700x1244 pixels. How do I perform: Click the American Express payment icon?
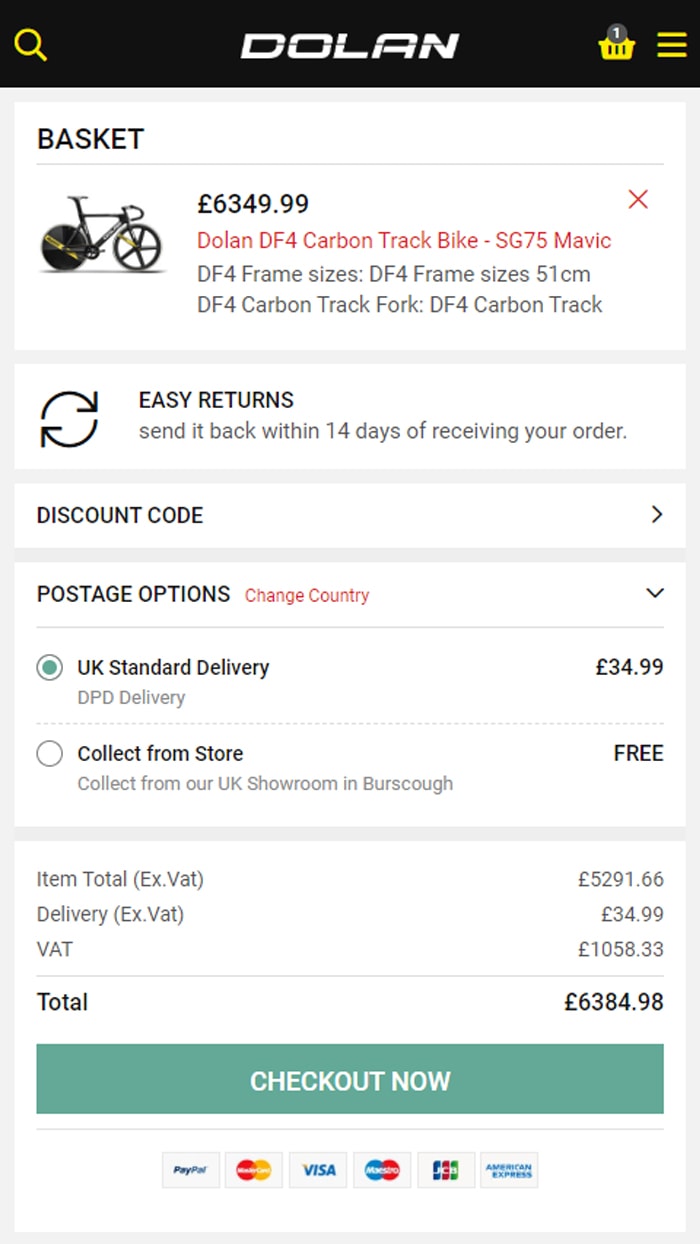(x=509, y=1169)
